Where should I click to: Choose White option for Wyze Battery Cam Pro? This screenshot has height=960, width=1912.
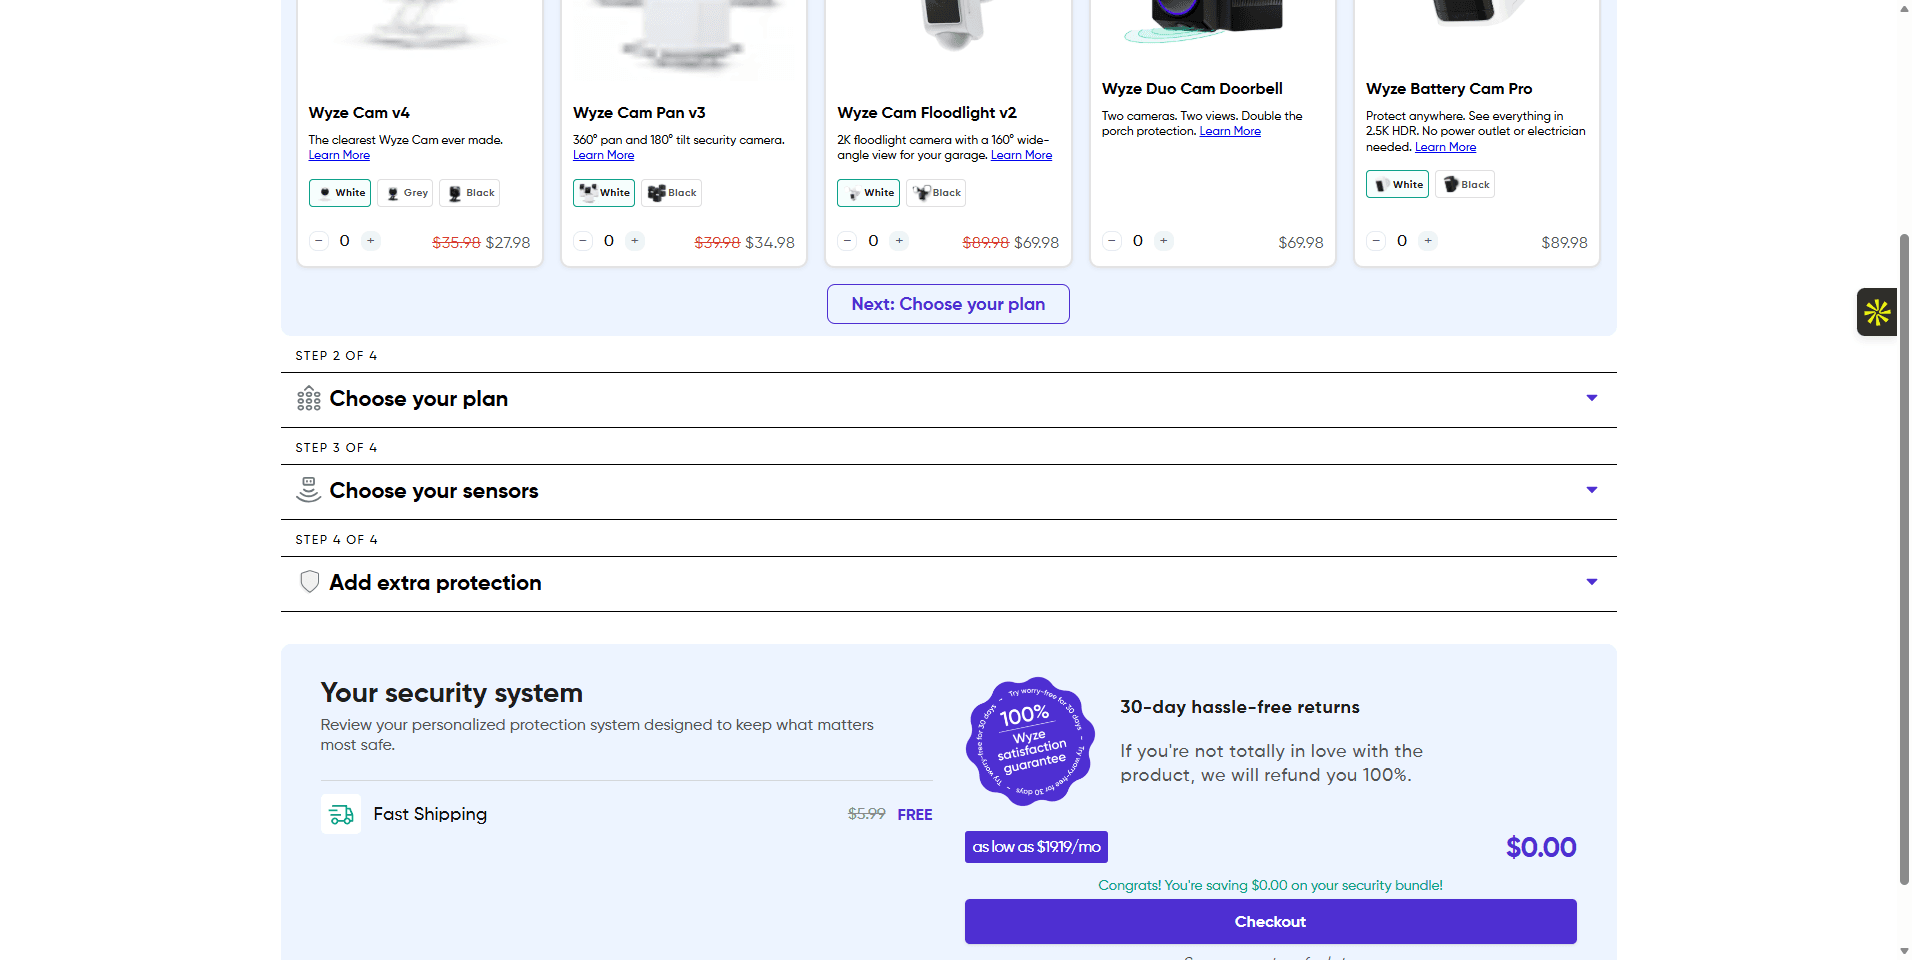[1397, 184]
